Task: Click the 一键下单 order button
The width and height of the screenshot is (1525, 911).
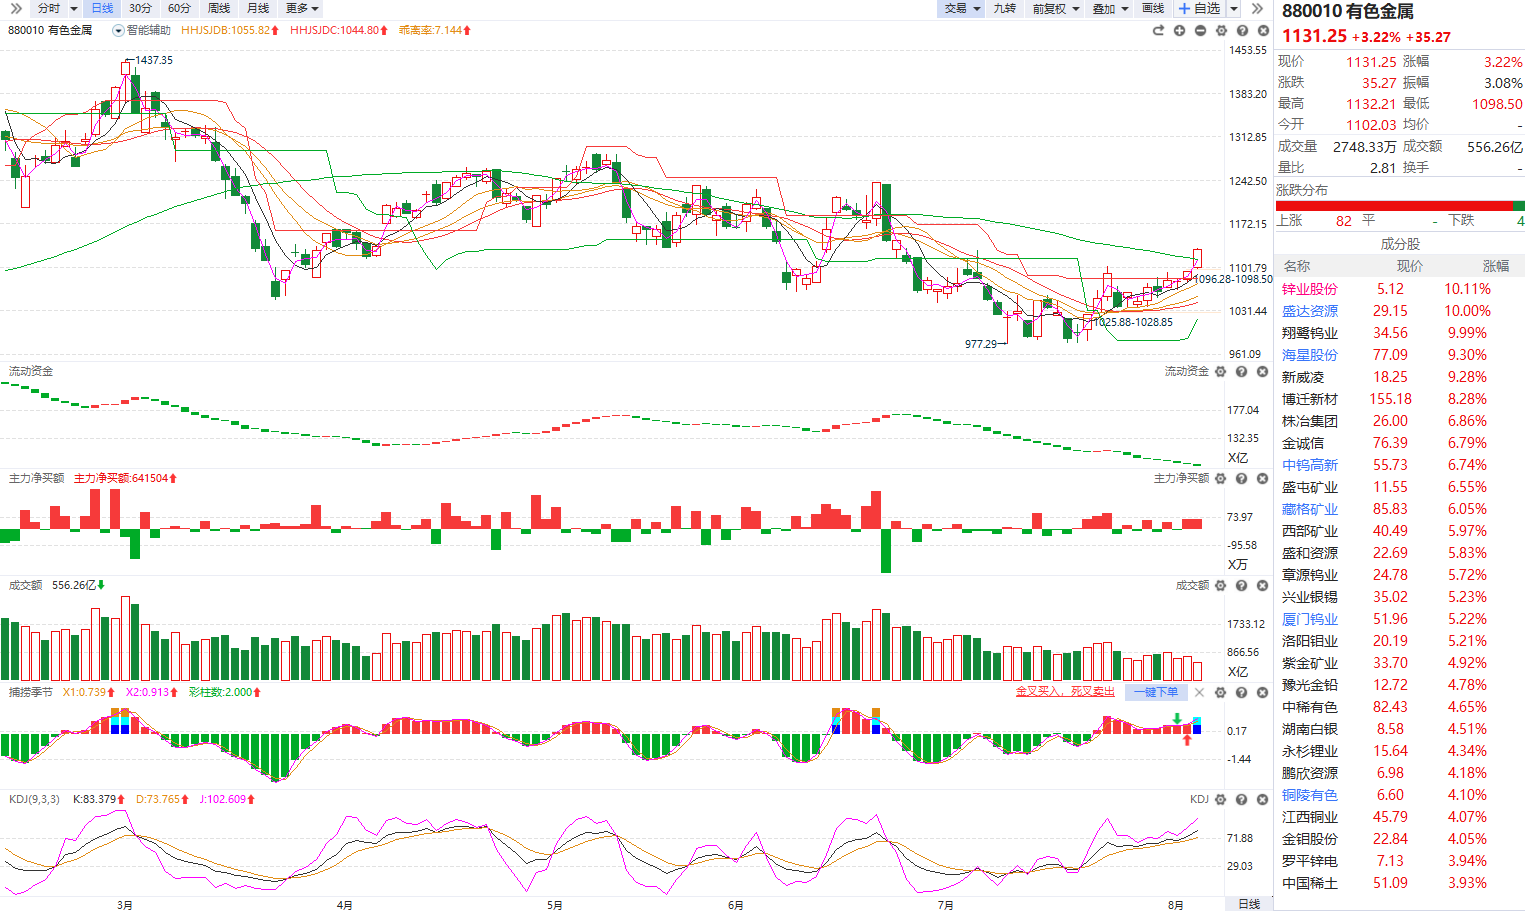Action: pos(1155,692)
